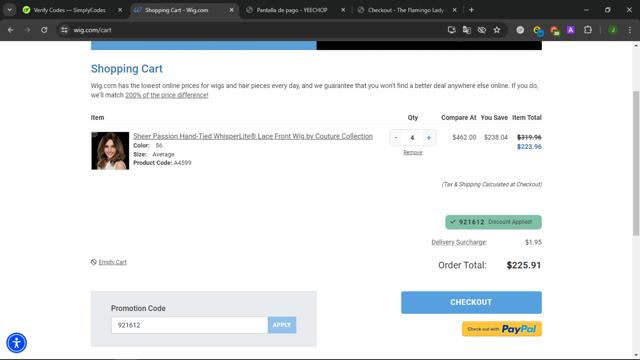
Task: Close the Verify Codes — SimplyCodes tab
Action: pyautogui.click(x=120, y=10)
